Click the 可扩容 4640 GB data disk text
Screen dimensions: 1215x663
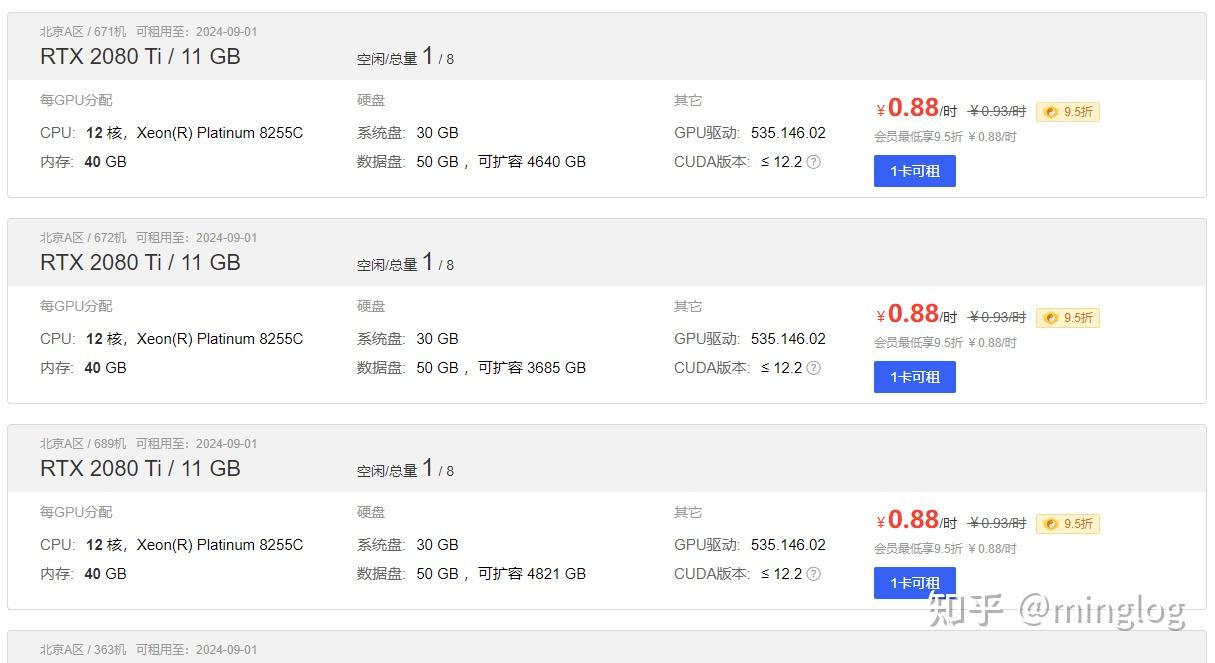pyautogui.click(x=531, y=162)
